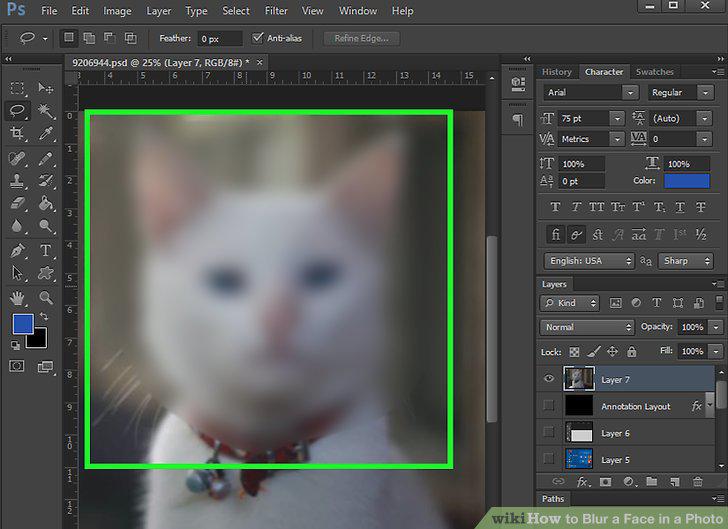Toggle All Caps text style
This screenshot has width=728, height=529.
(x=597, y=207)
